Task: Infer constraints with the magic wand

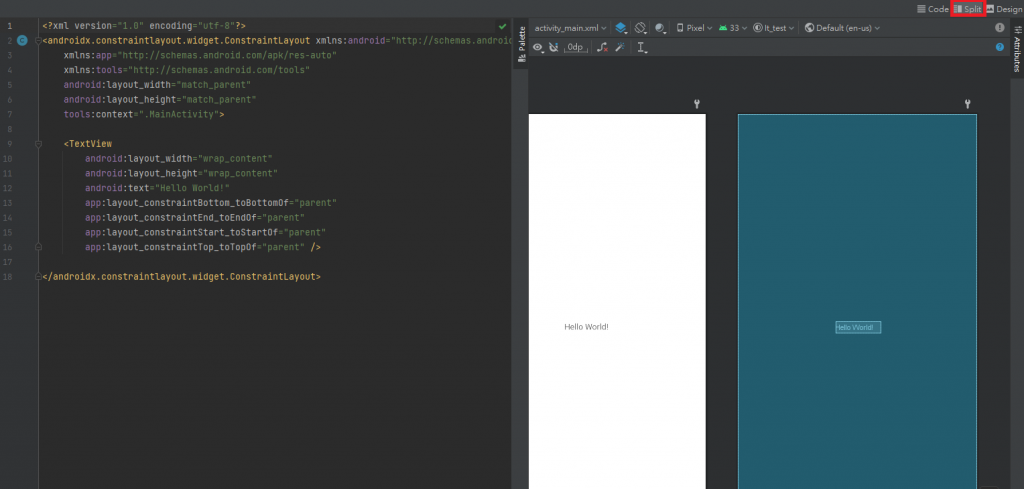Action: click(x=620, y=47)
